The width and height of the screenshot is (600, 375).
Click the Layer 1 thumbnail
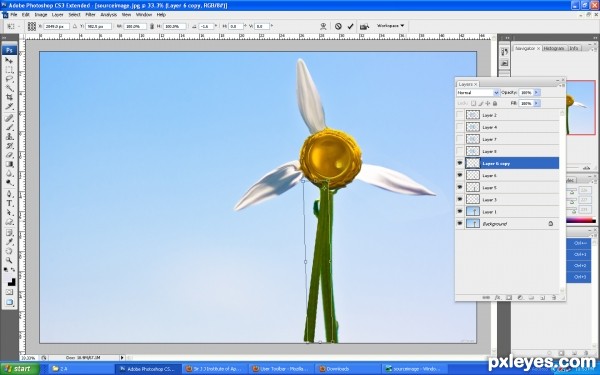[x=473, y=211]
